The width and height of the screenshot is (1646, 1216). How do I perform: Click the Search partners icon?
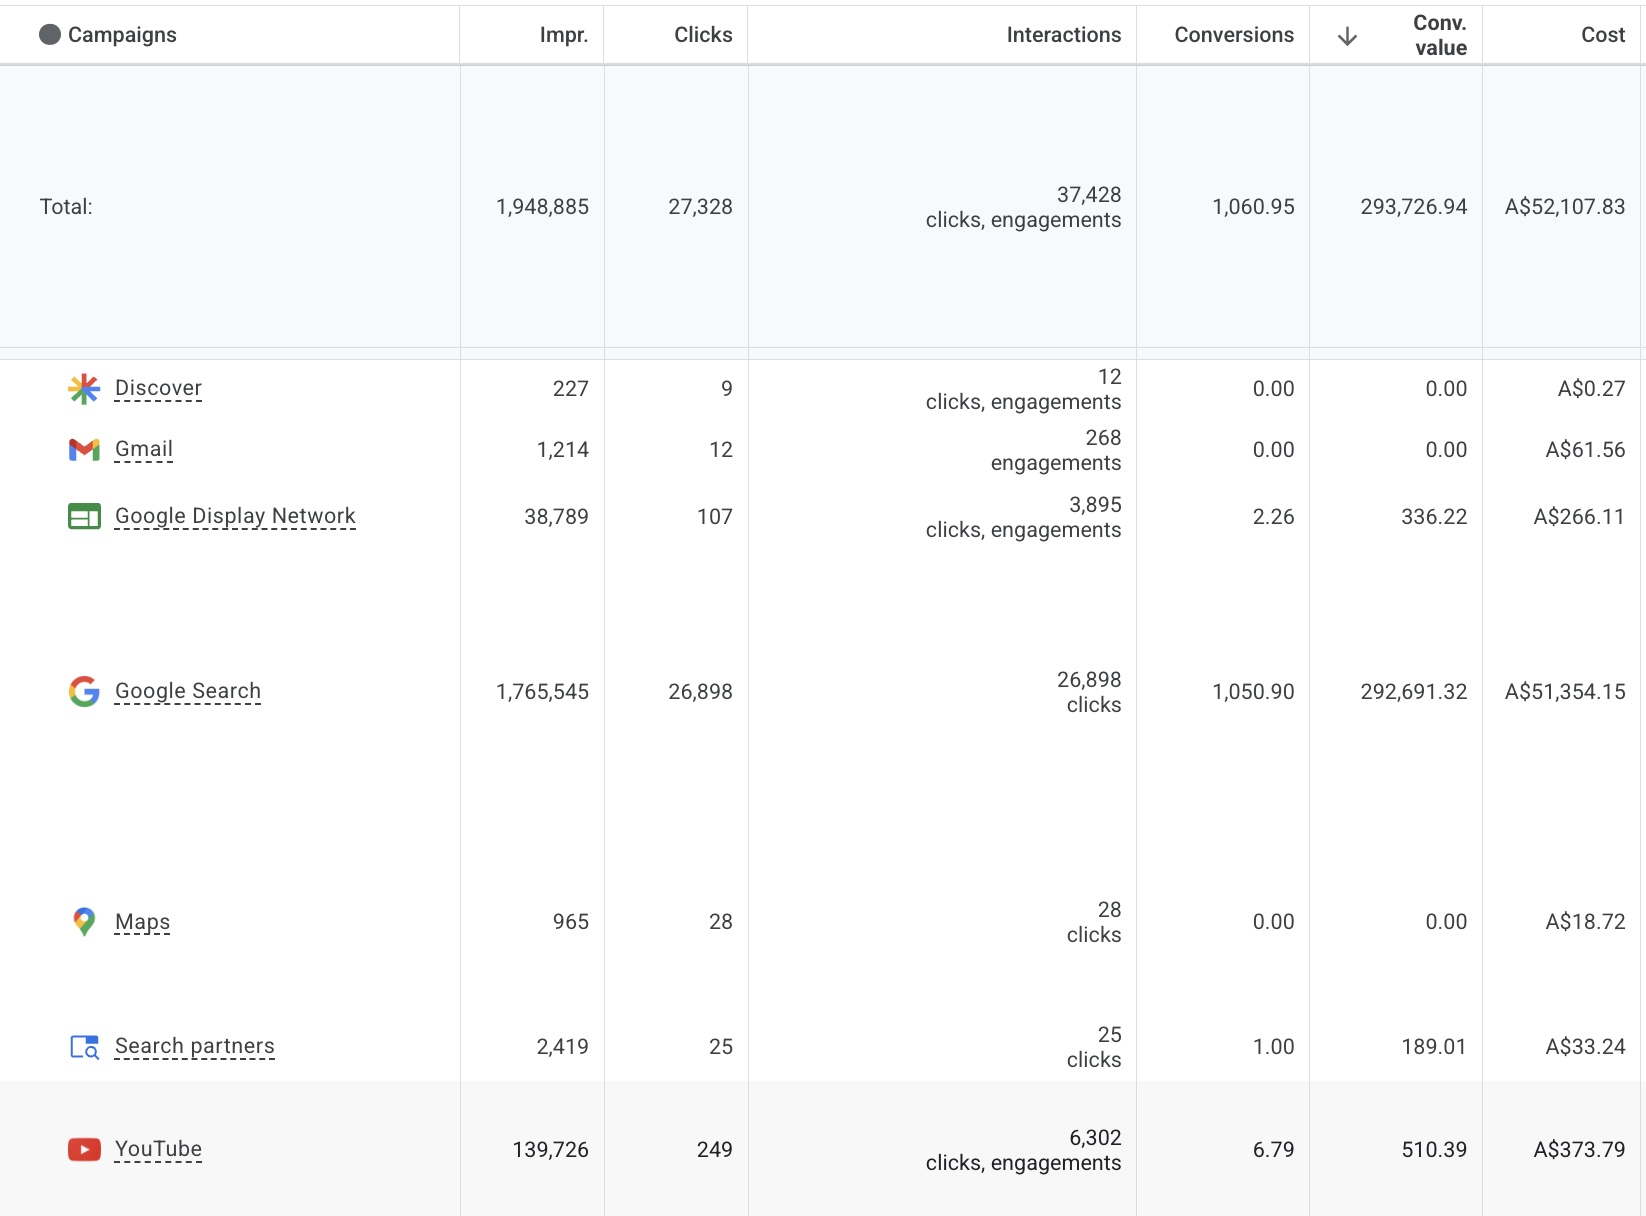[x=84, y=1047]
